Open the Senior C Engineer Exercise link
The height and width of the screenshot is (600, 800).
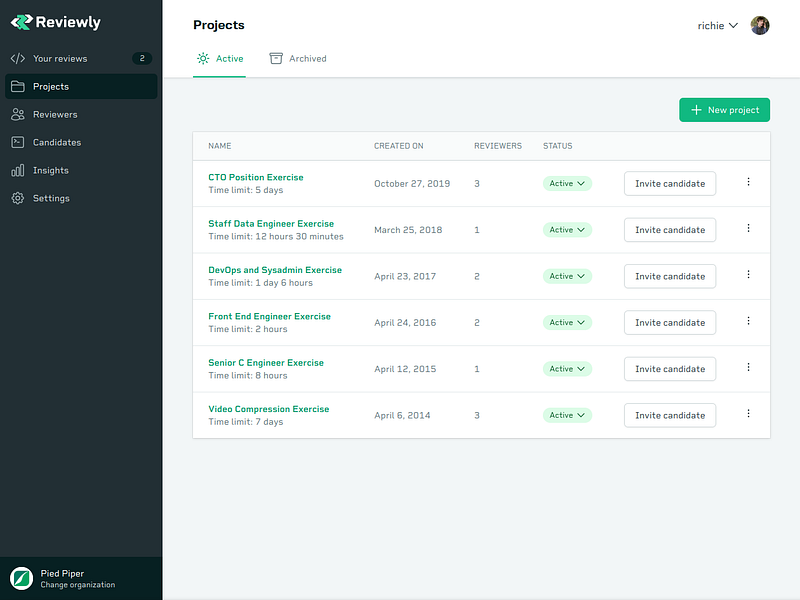point(266,363)
